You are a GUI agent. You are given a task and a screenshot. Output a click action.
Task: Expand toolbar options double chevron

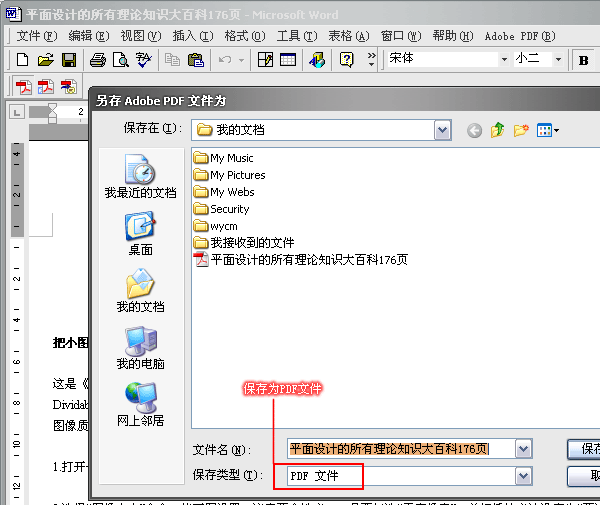(x=371, y=60)
